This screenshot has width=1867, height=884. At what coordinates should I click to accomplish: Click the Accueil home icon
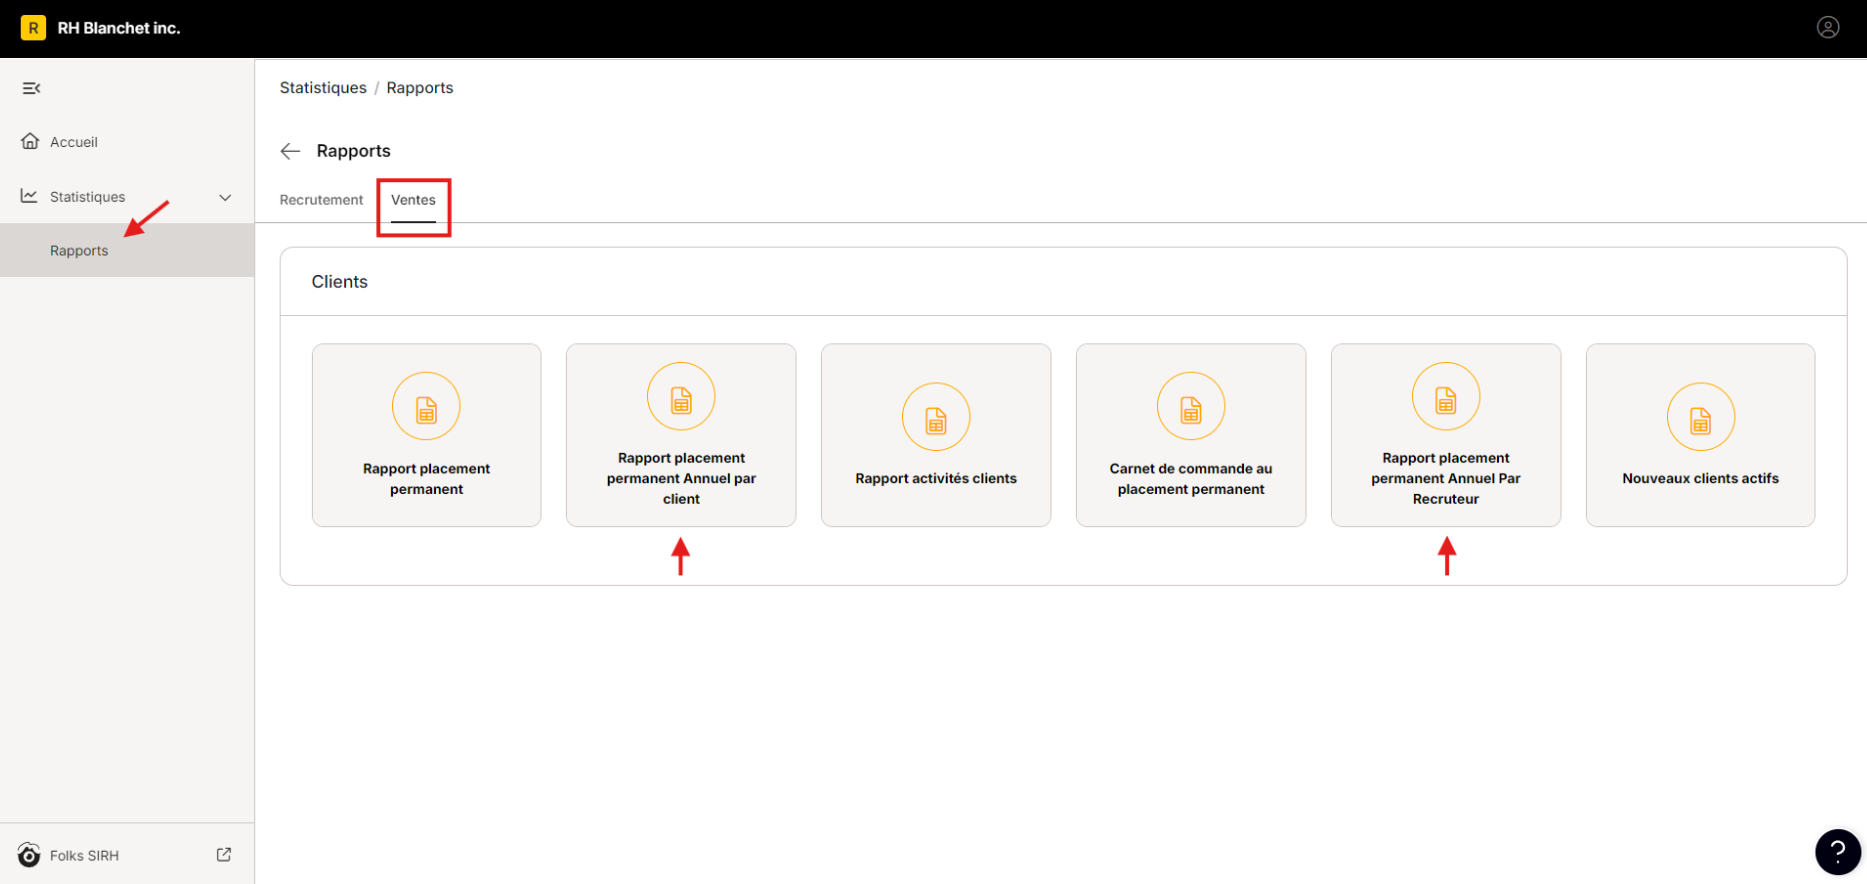coord(30,141)
